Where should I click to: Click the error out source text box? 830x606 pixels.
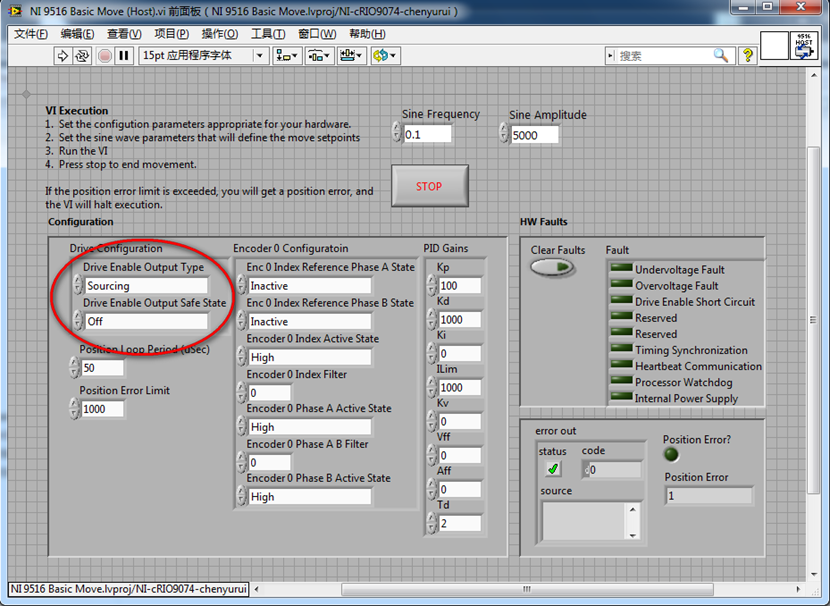click(x=585, y=521)
